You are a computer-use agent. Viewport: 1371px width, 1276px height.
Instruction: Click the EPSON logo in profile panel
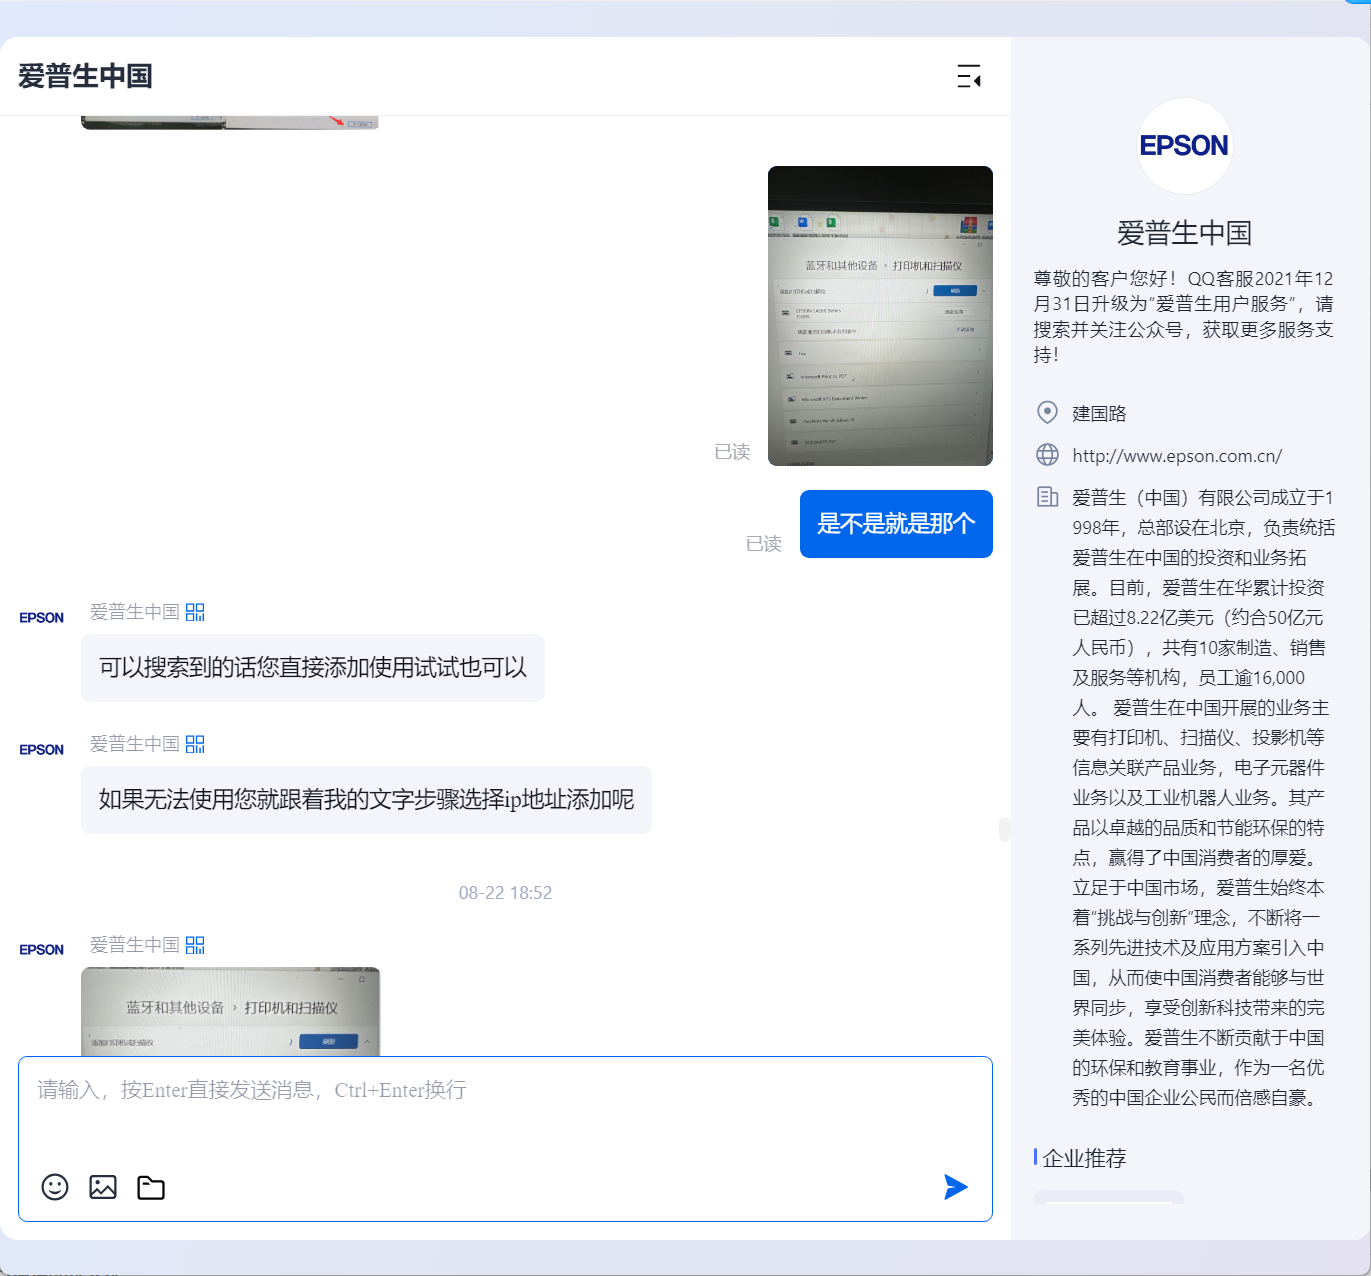click(x=1184, y=146)
